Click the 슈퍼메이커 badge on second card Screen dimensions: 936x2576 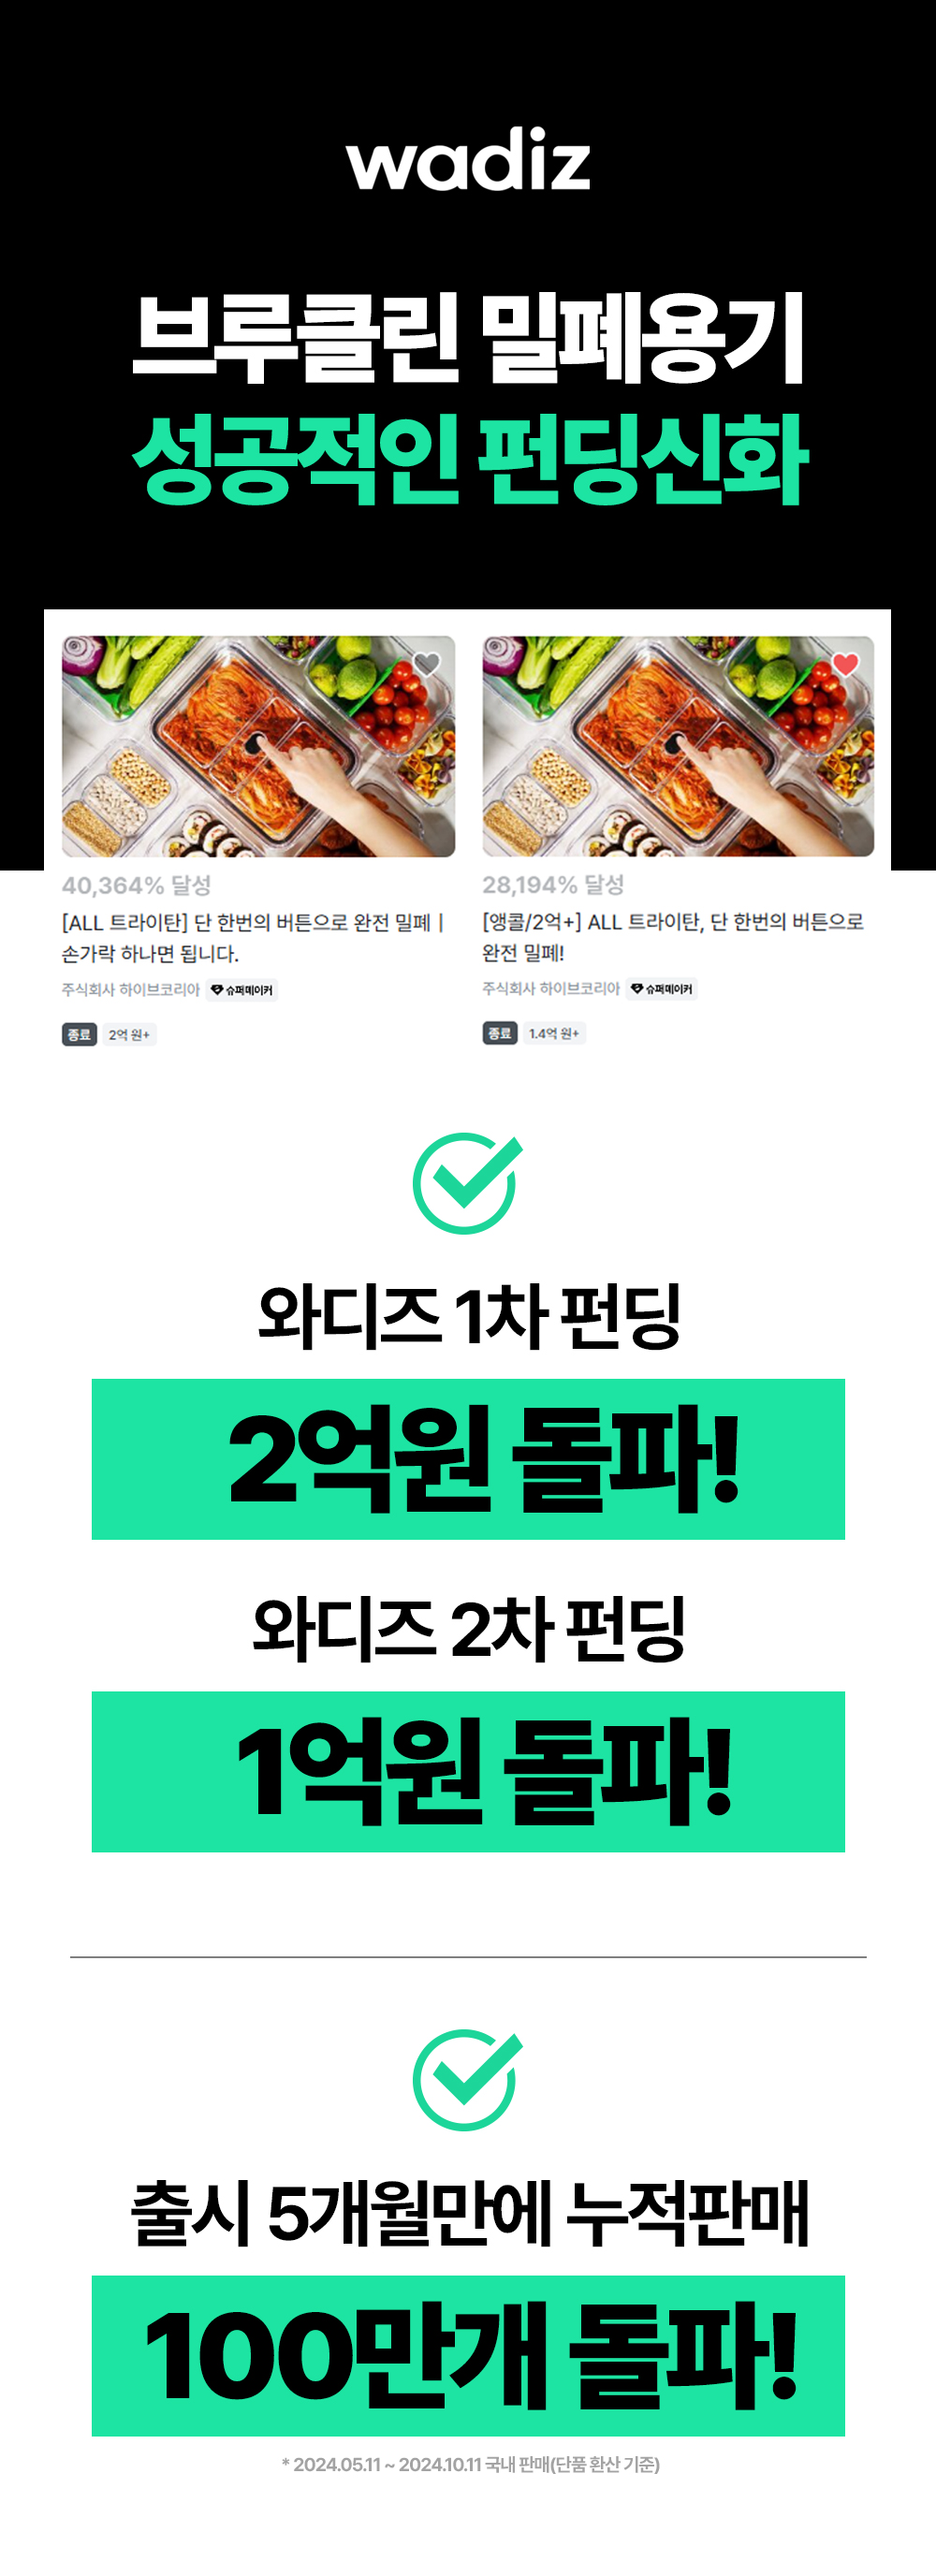[662, 989]
